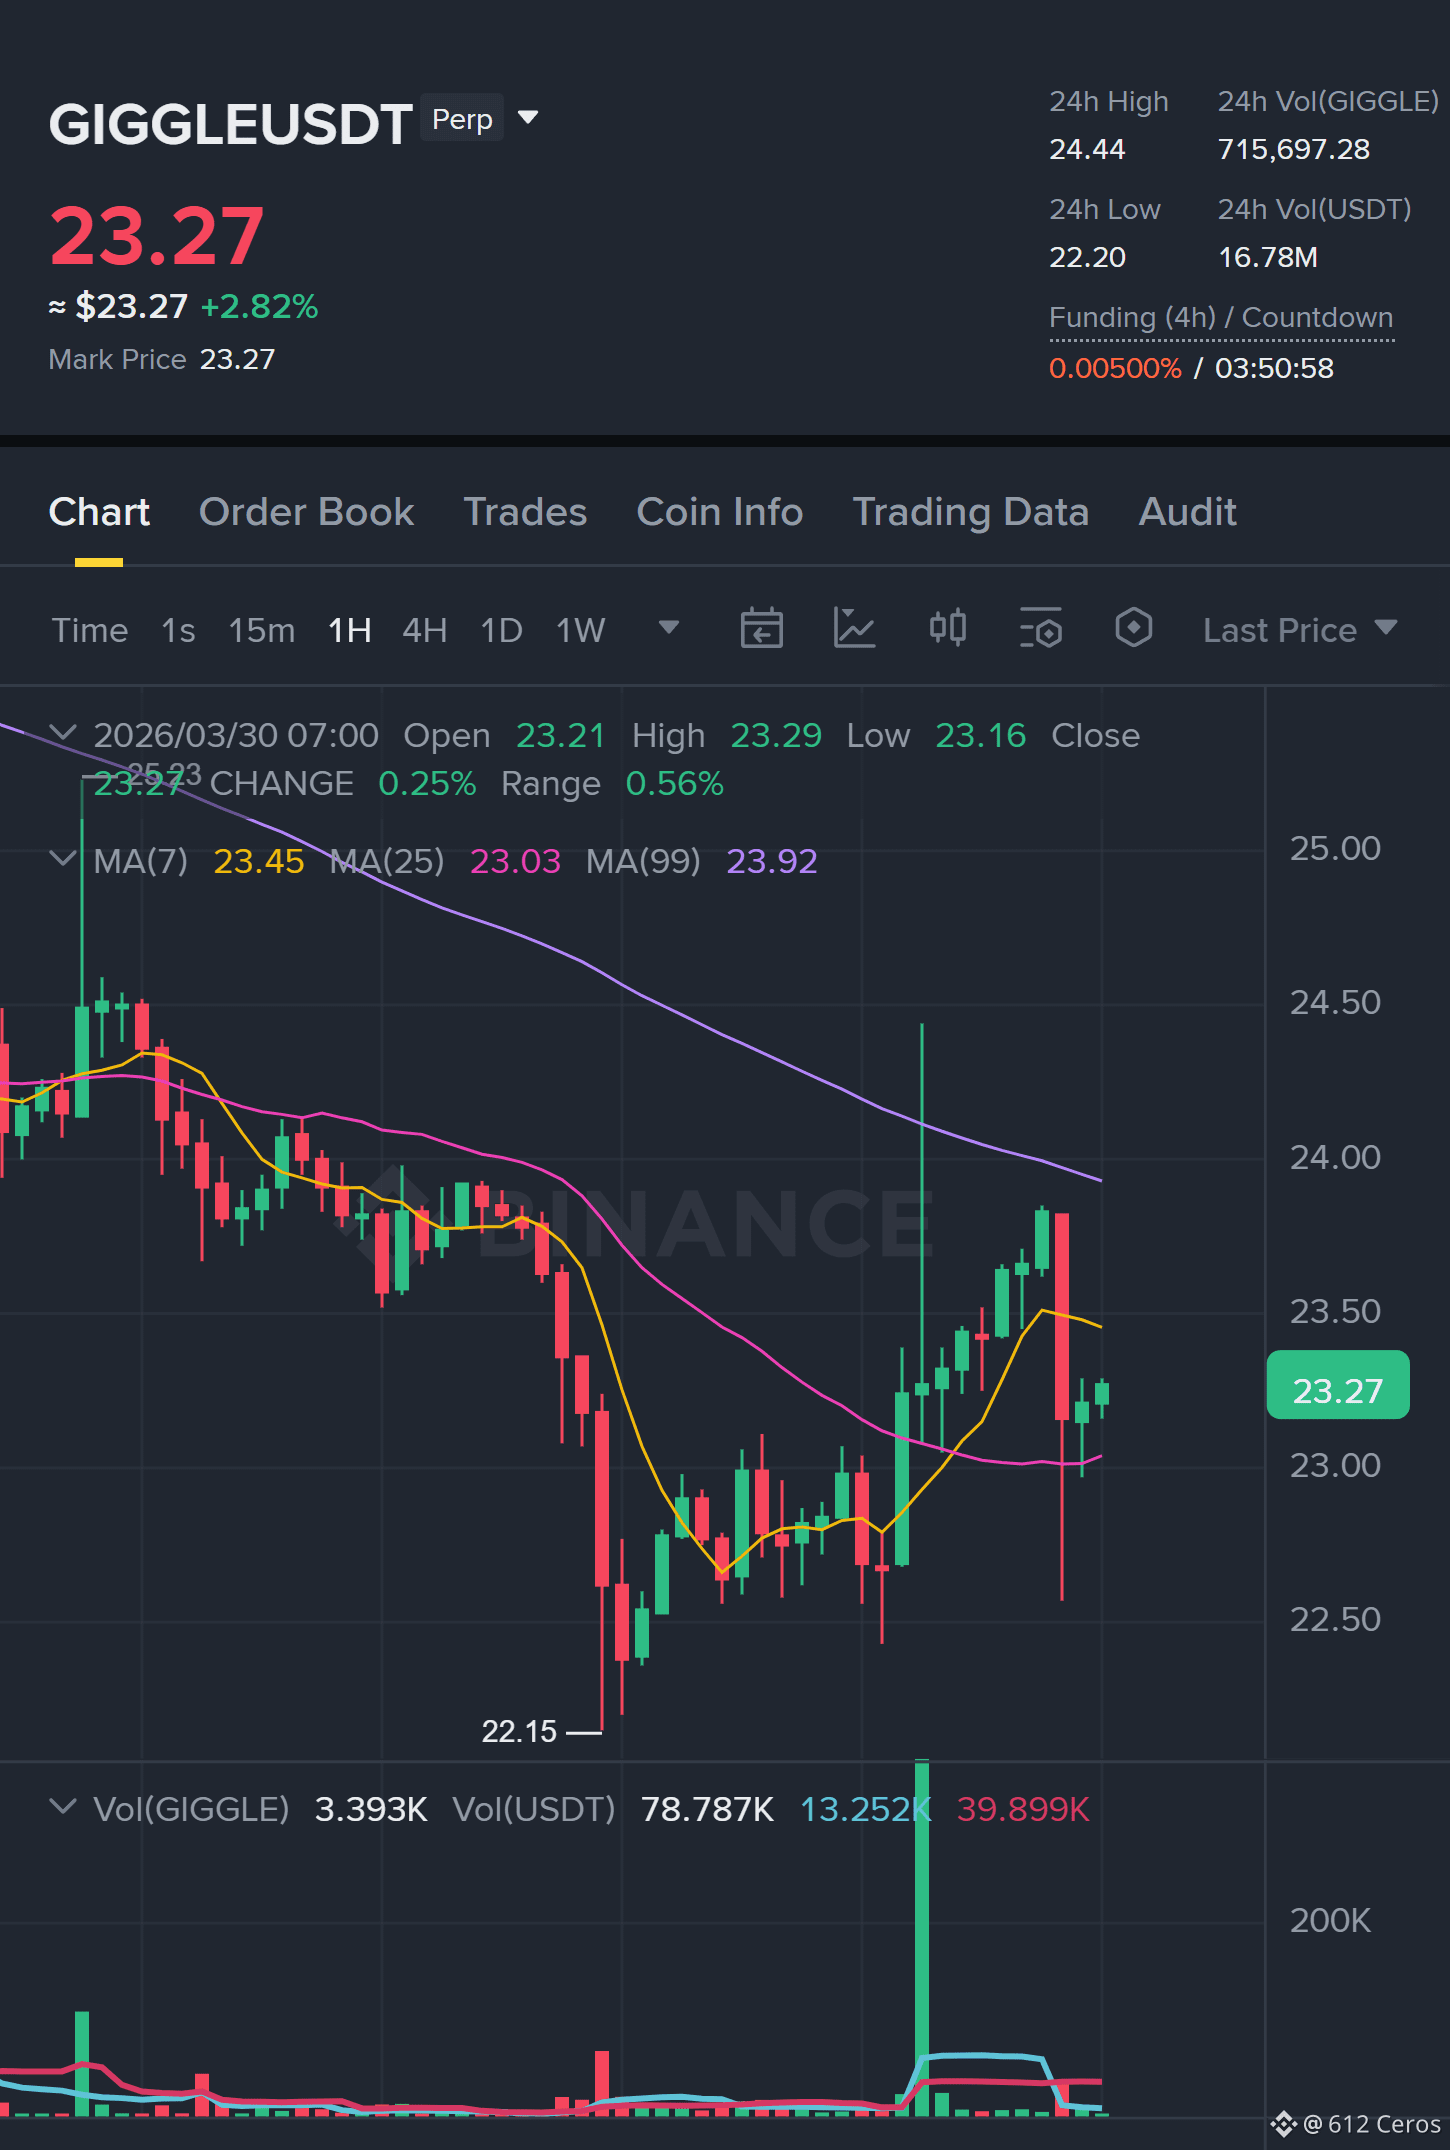Click the MA(99) purple value 23.92
This screenshot has height=2150, width=1450.
[772, 861]
